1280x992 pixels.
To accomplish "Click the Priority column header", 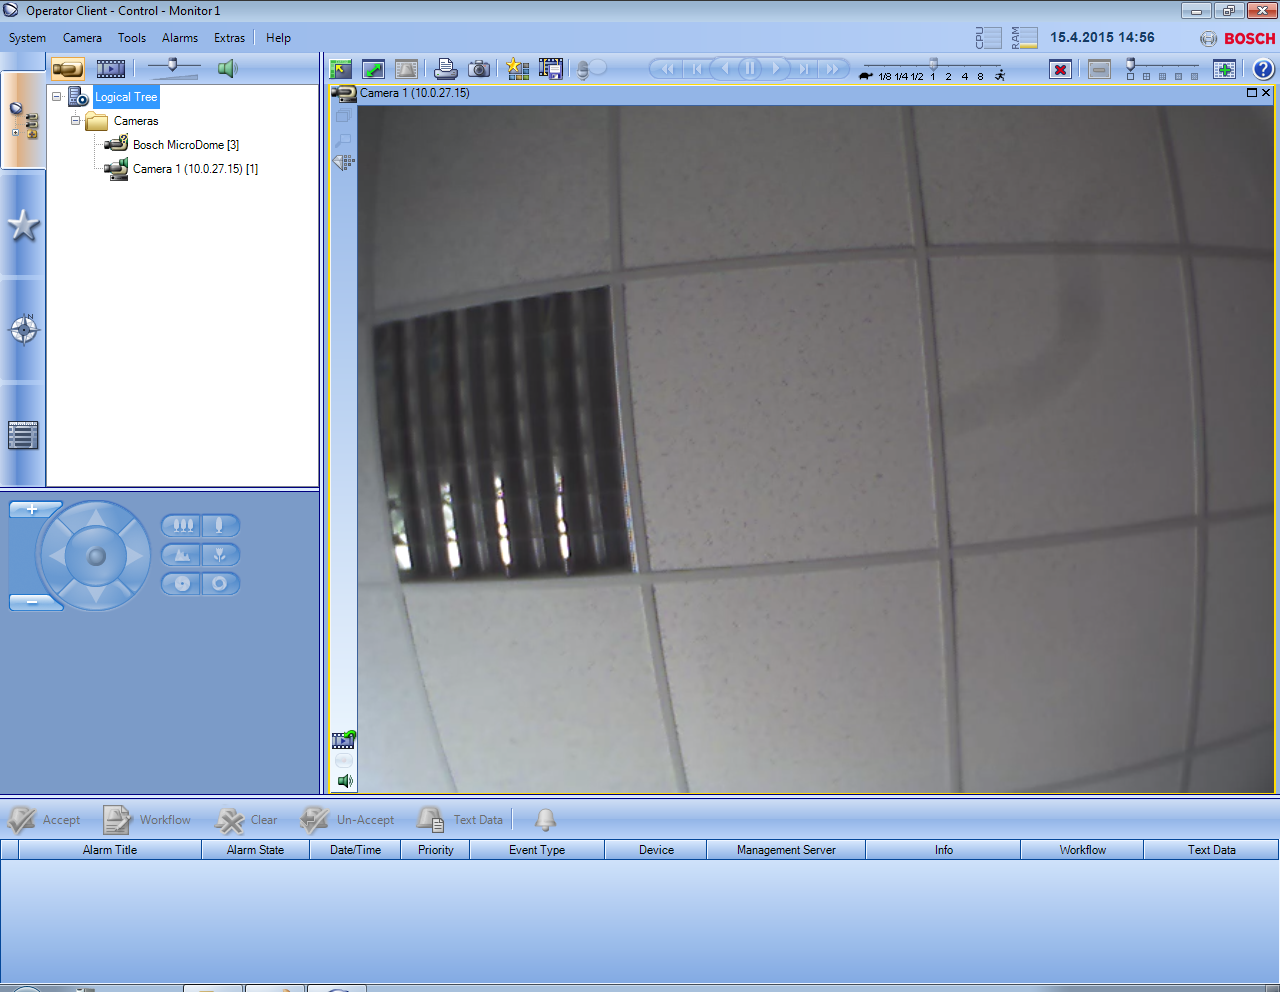I will (435, 850).
